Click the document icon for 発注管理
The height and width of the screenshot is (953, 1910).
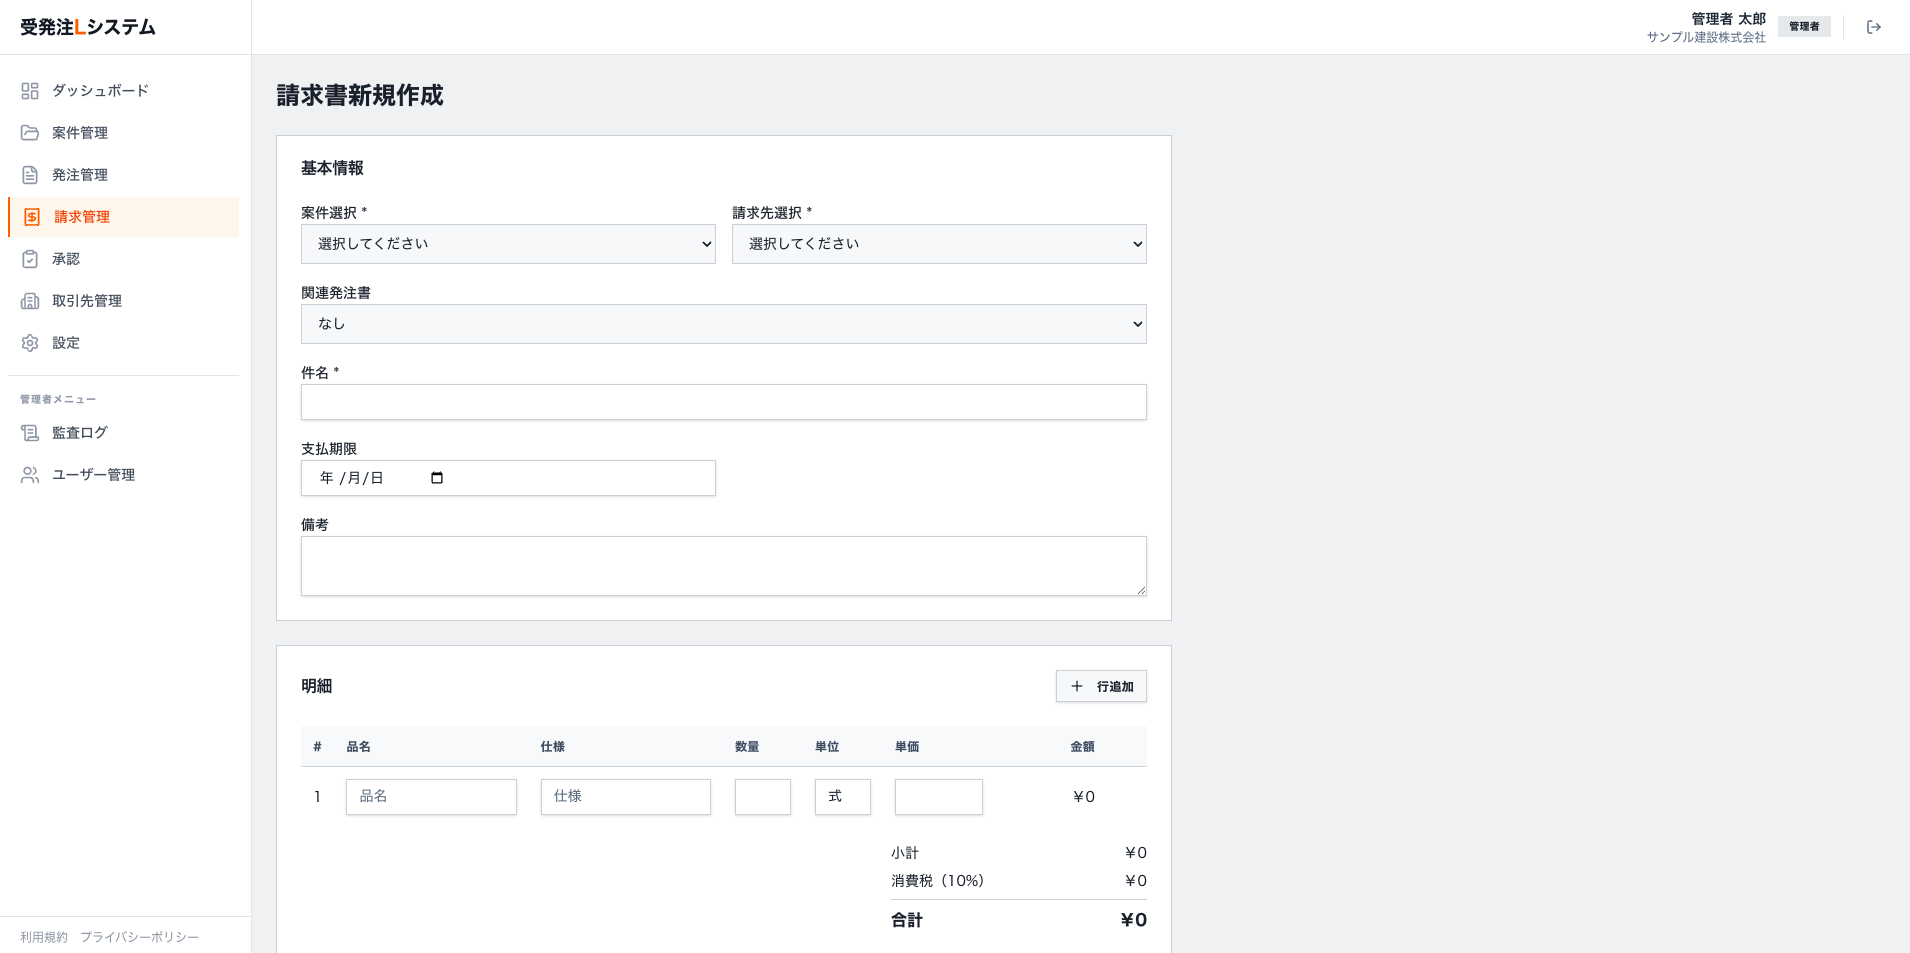tap(30, 175)
